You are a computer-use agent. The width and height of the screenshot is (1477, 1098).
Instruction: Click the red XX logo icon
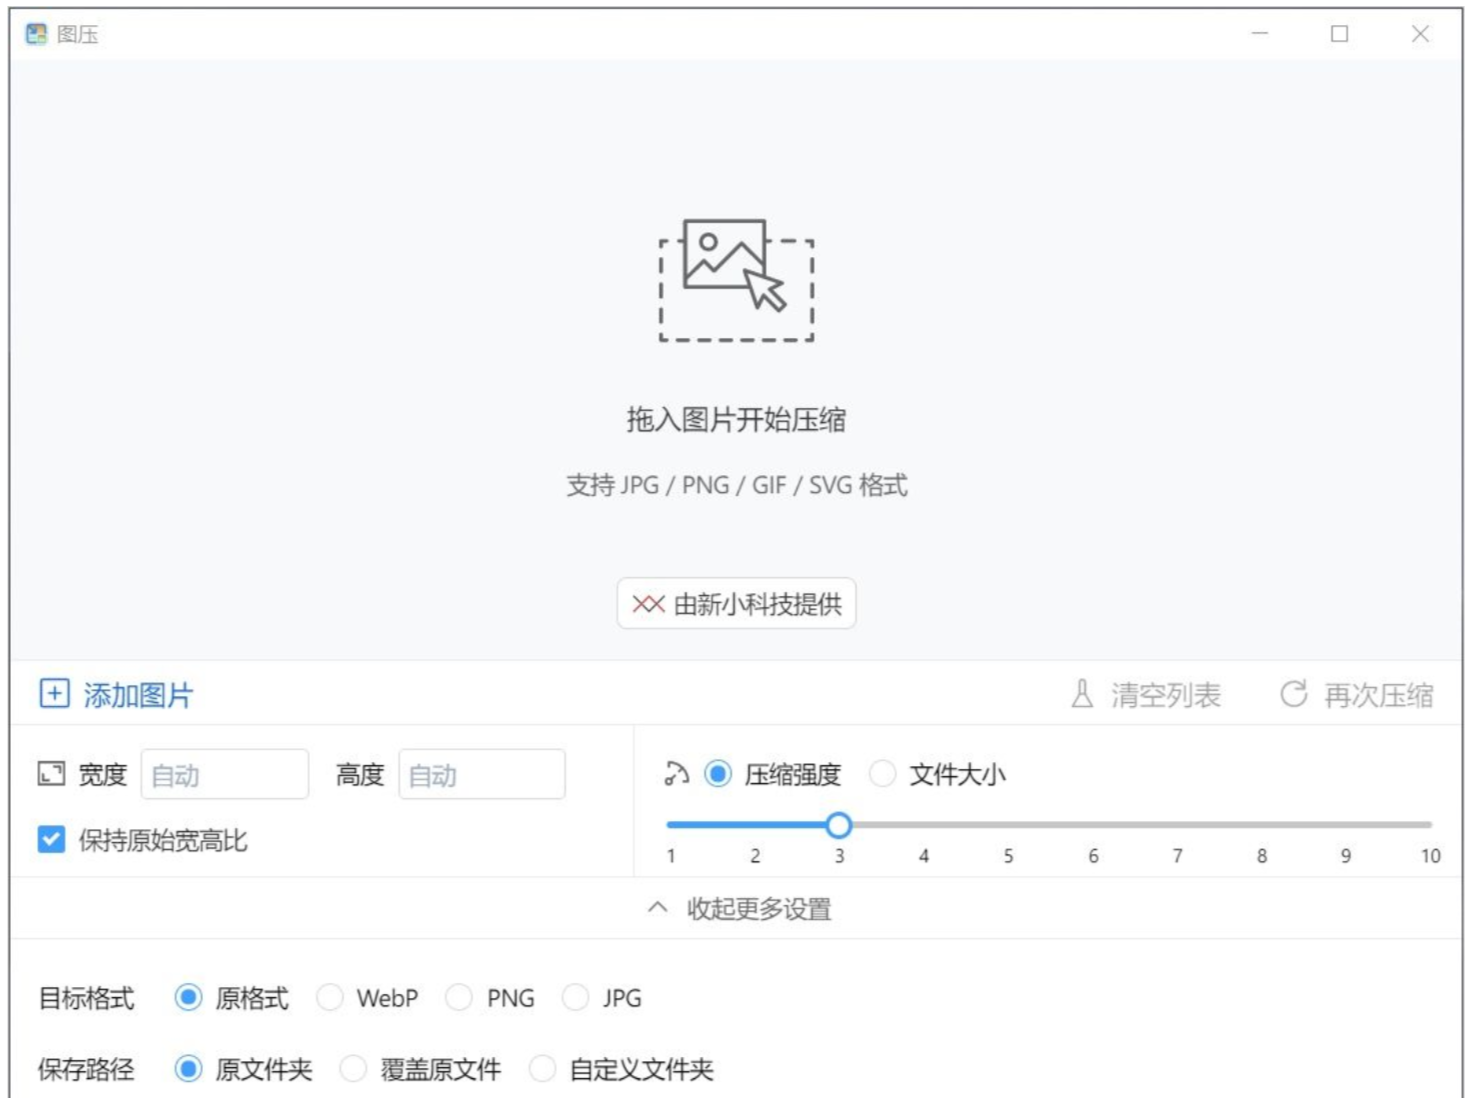tap(648, 604)
